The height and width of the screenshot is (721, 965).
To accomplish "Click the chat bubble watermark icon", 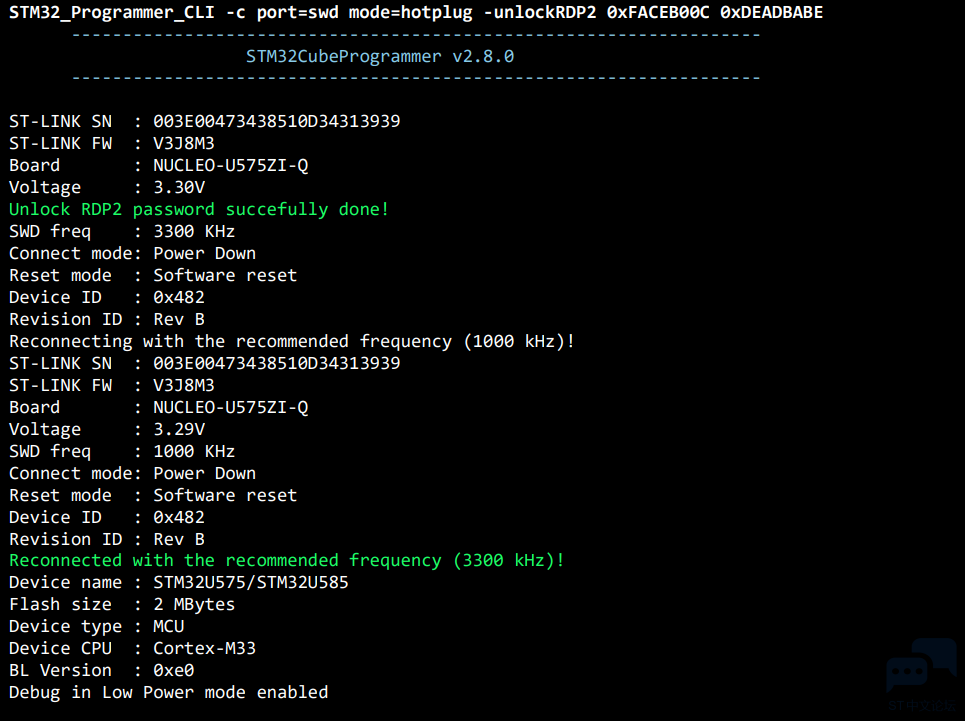I will click(x=921, y=667).
